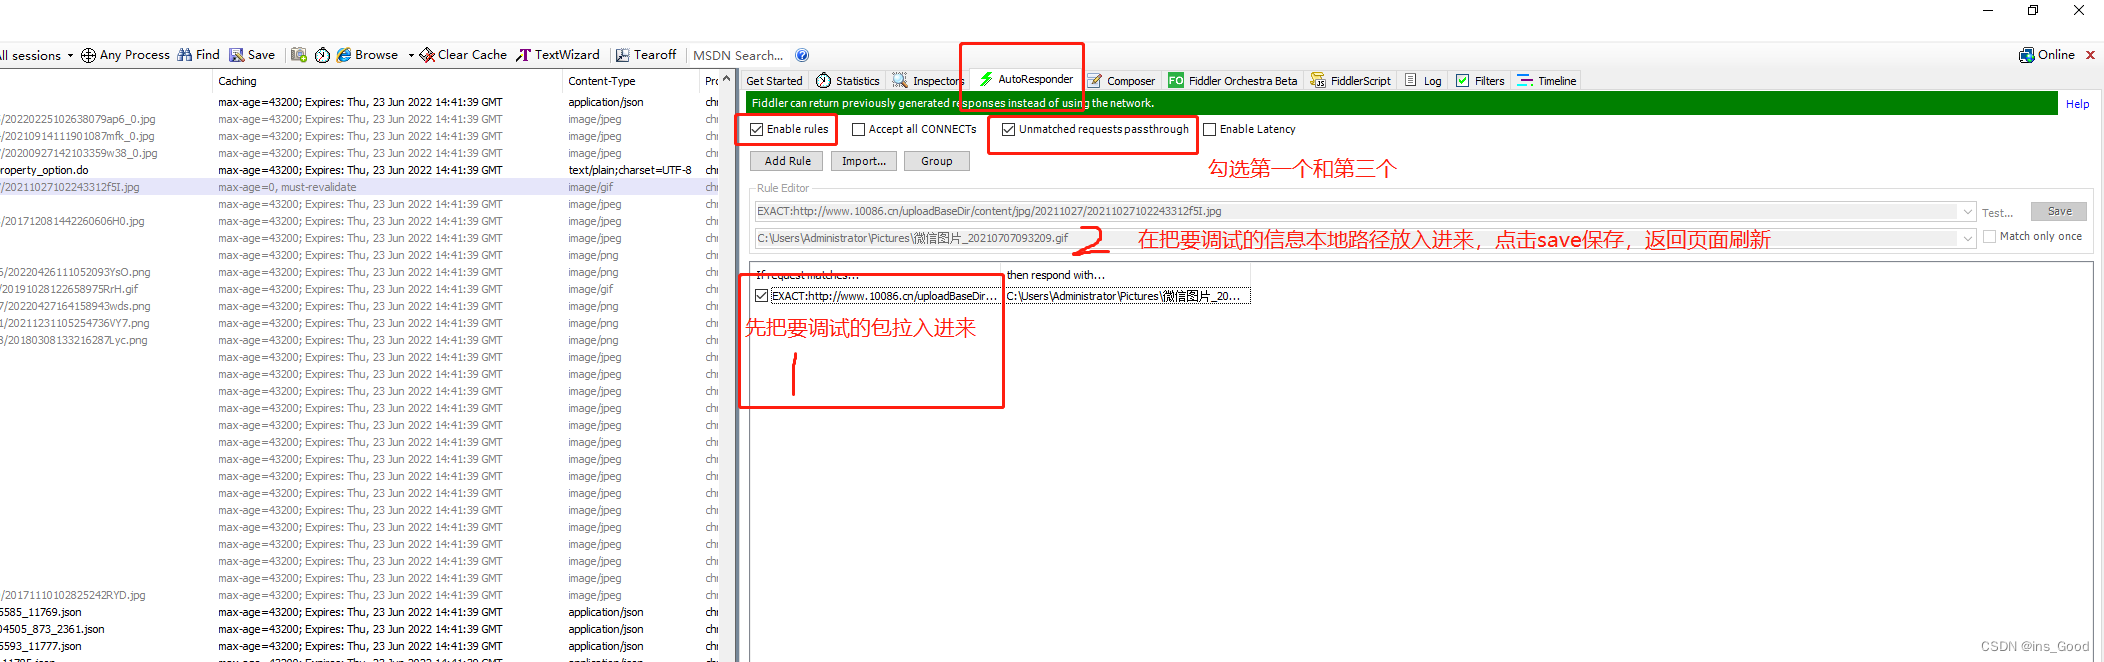The width and height of the screenshot is (2104, 662).
Task: Click the Any Process target icon
Action: [x=88, y=55]
